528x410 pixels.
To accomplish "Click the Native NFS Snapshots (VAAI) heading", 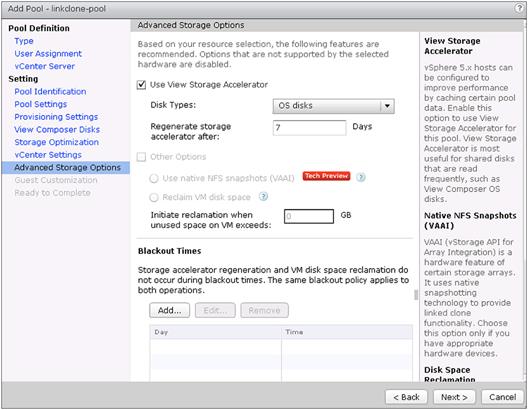I will click(470, 220).
